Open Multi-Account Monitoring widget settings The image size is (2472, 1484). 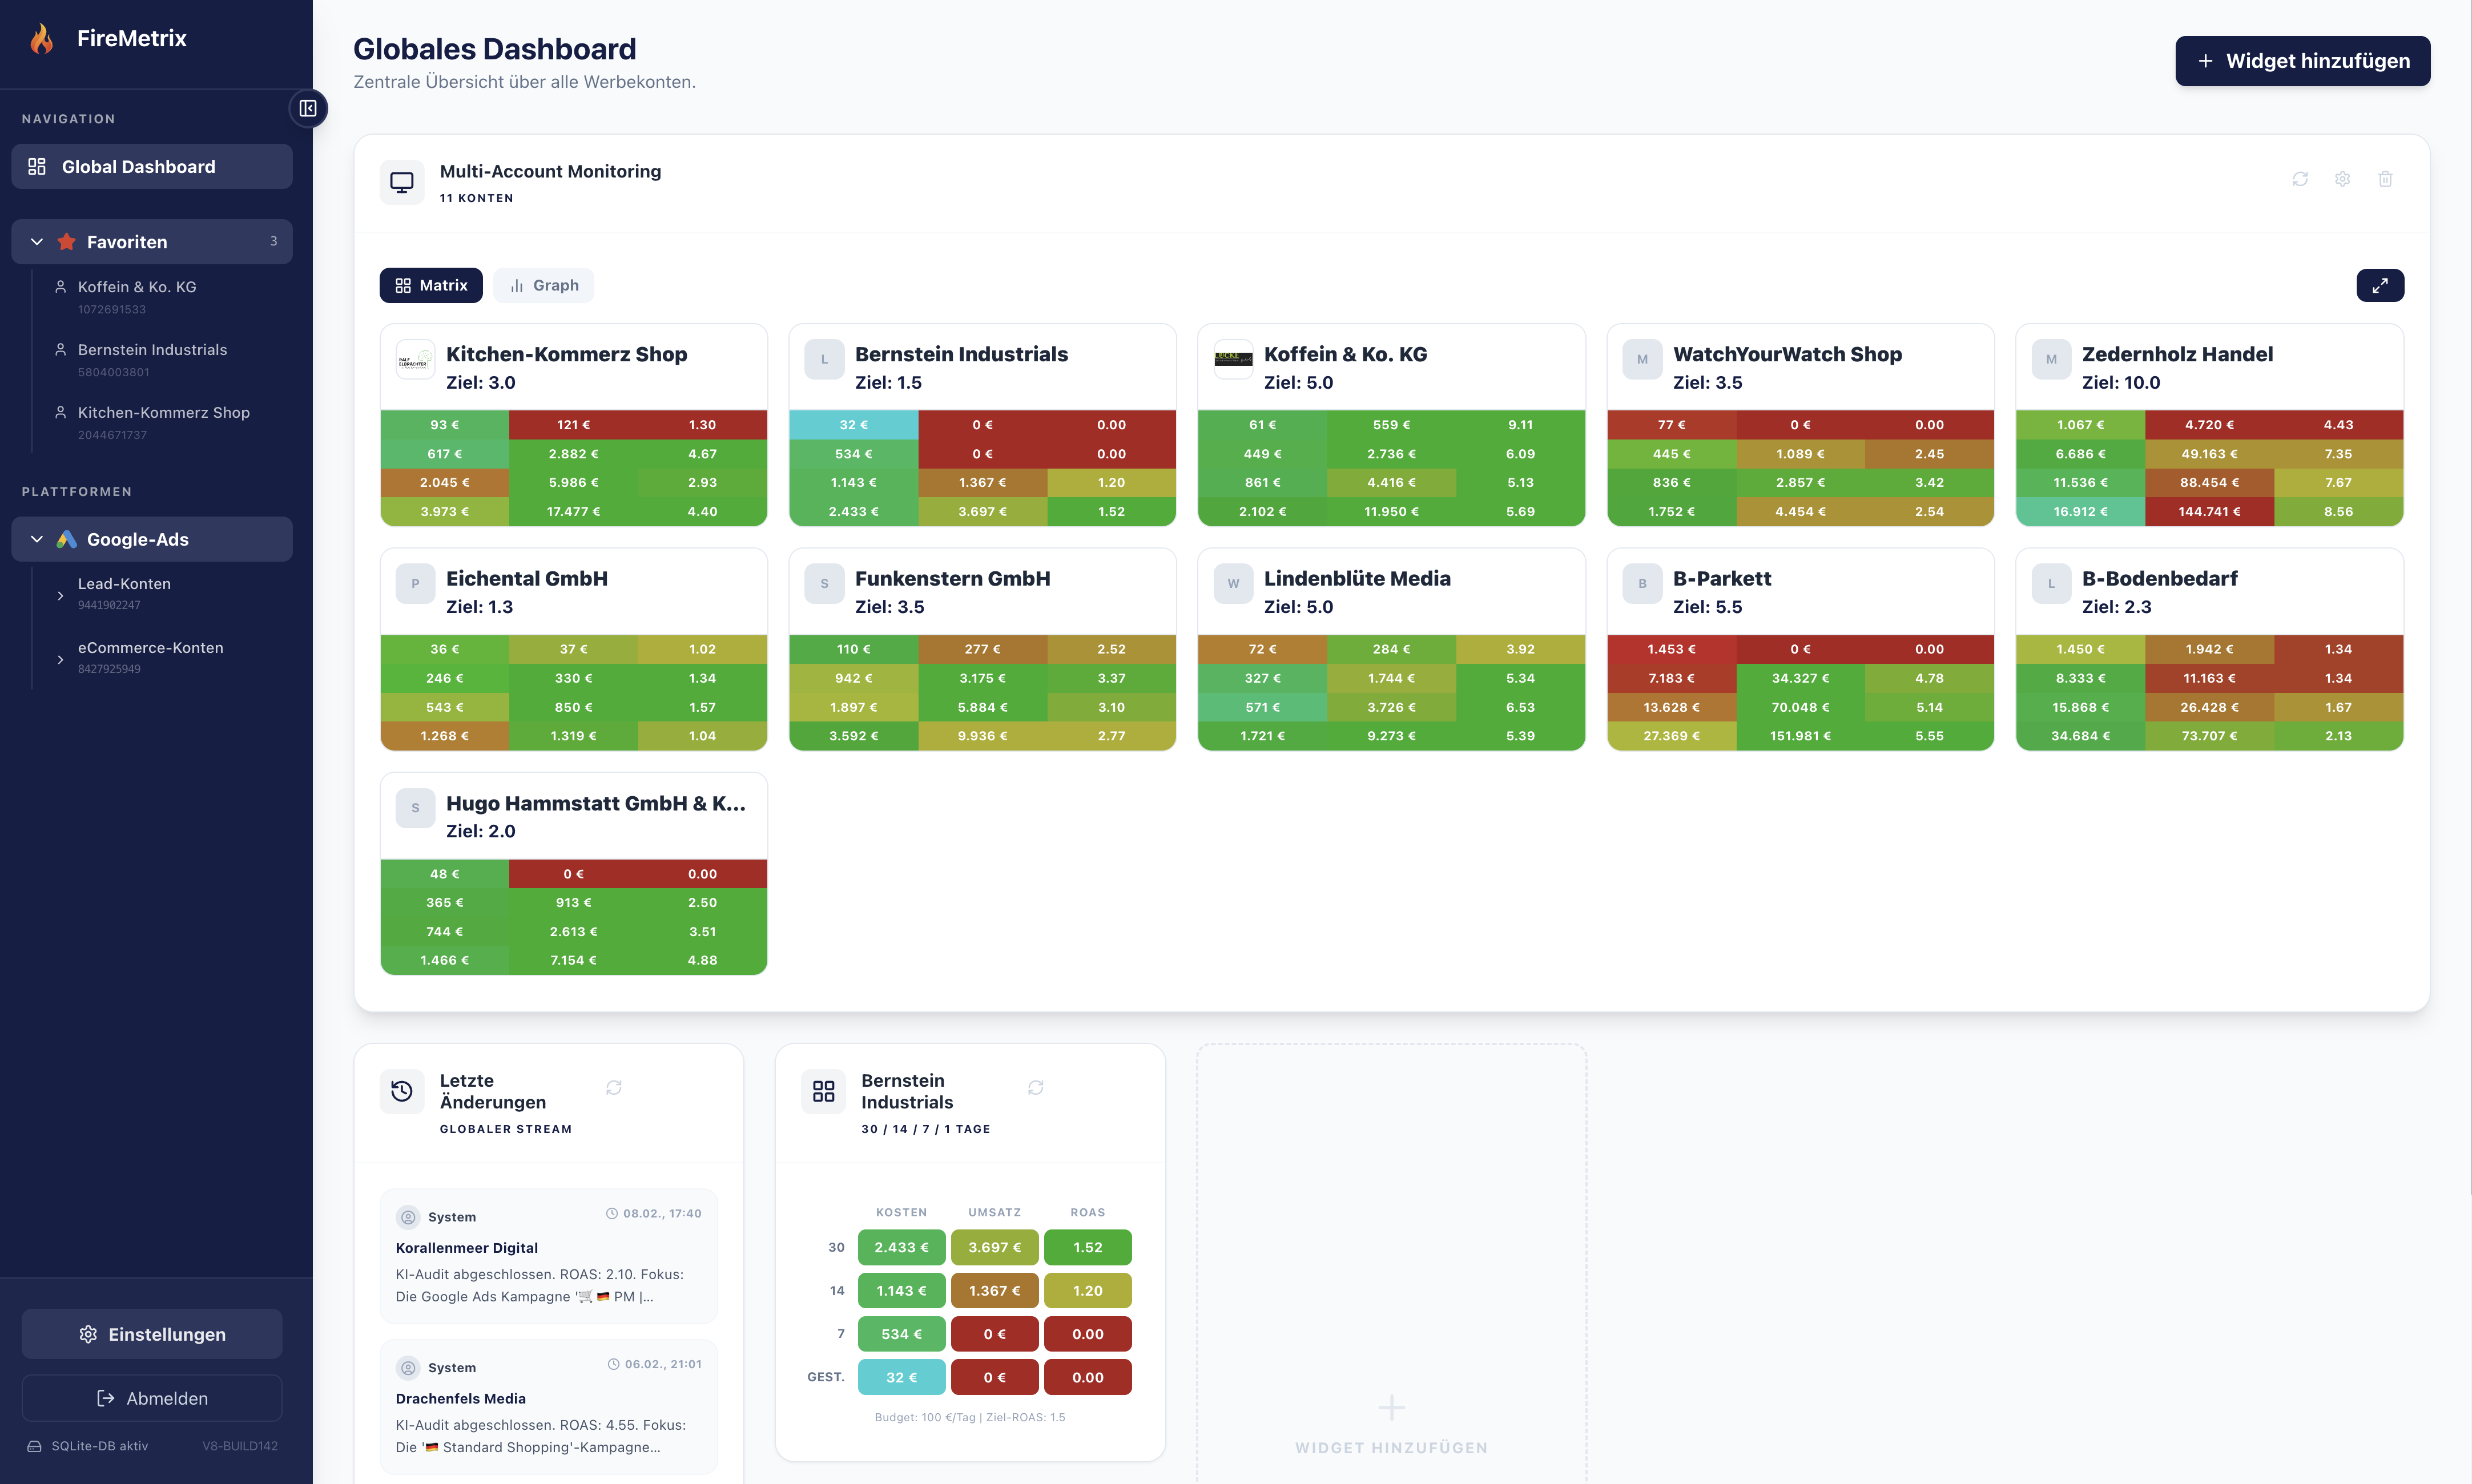click(2342, 178)
